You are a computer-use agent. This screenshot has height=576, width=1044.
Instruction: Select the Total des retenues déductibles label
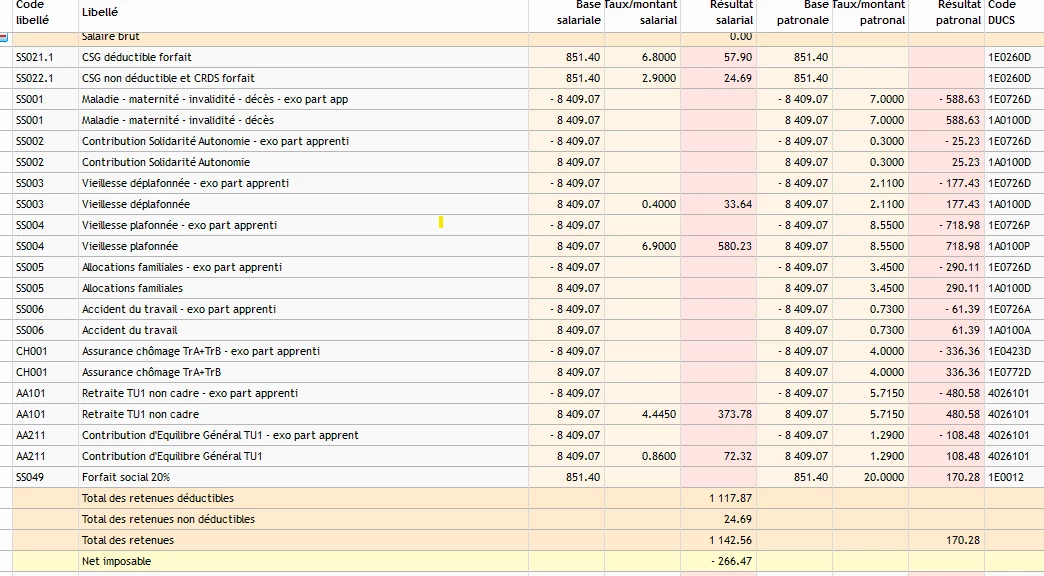tap(158, 497)
